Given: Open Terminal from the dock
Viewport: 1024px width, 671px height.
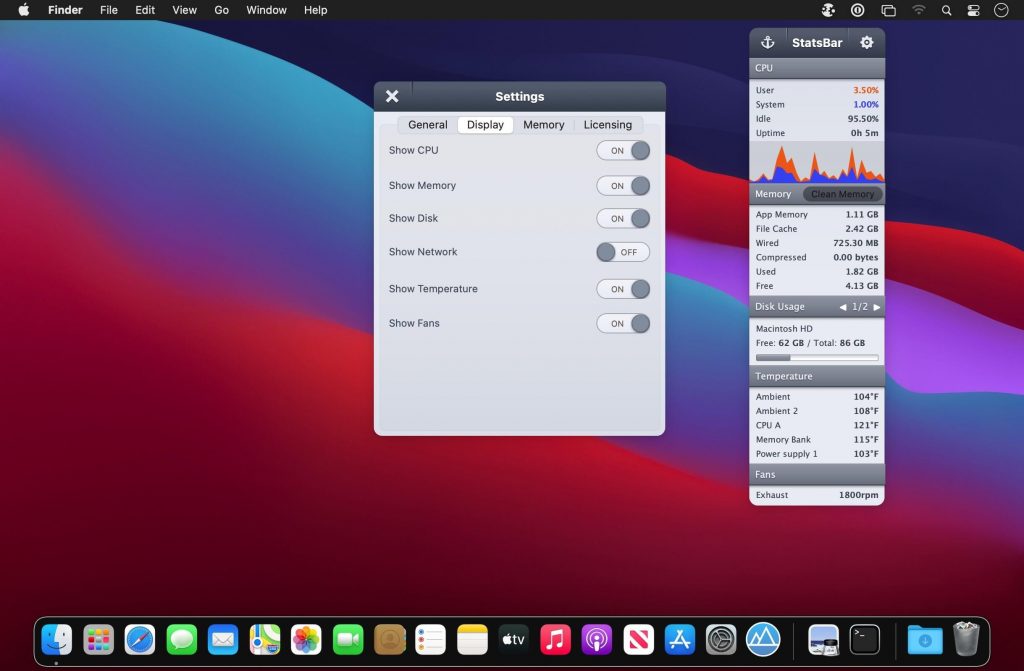Looking at the screenshot, I should pyautogui.click(x=864, y=639).
